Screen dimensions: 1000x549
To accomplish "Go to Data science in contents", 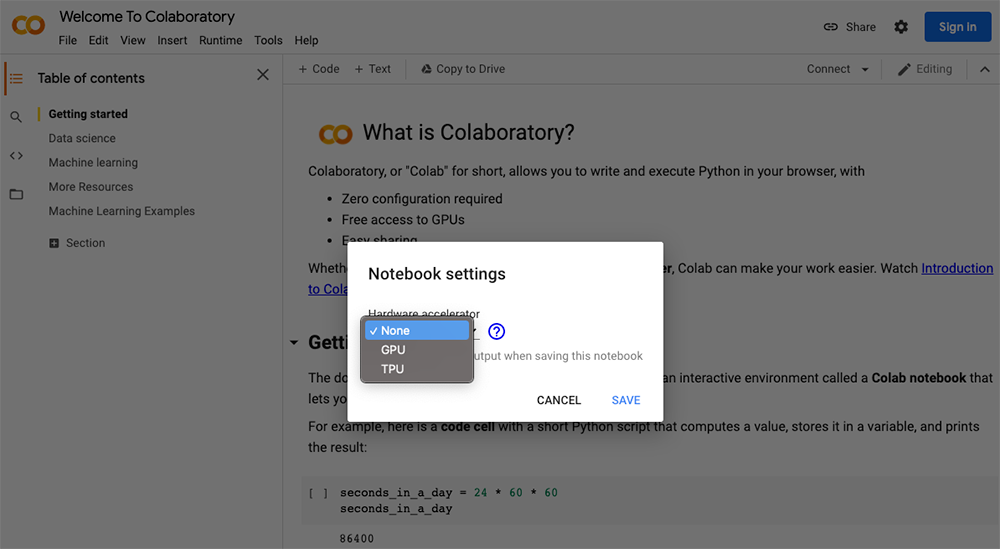I will (82, 138).
